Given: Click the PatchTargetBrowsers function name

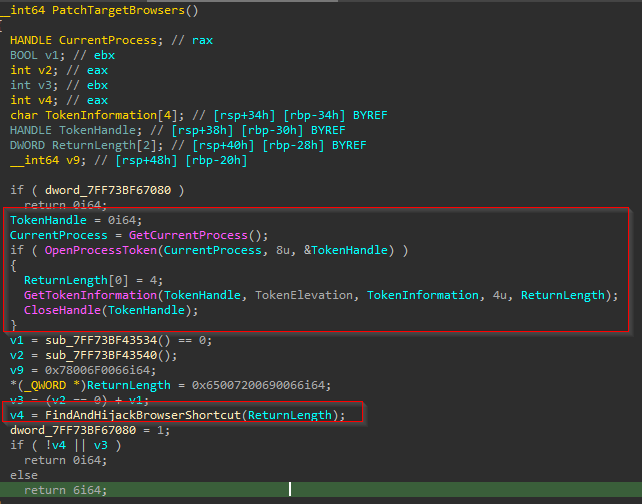Looking at the screenshot, I should tap(119, 10).
